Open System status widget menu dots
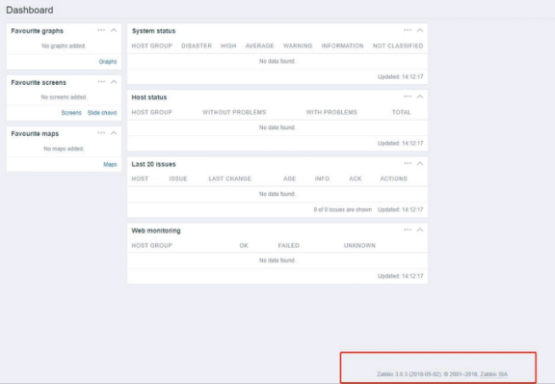The image size is (555, 385). click(x=408, y=30)
